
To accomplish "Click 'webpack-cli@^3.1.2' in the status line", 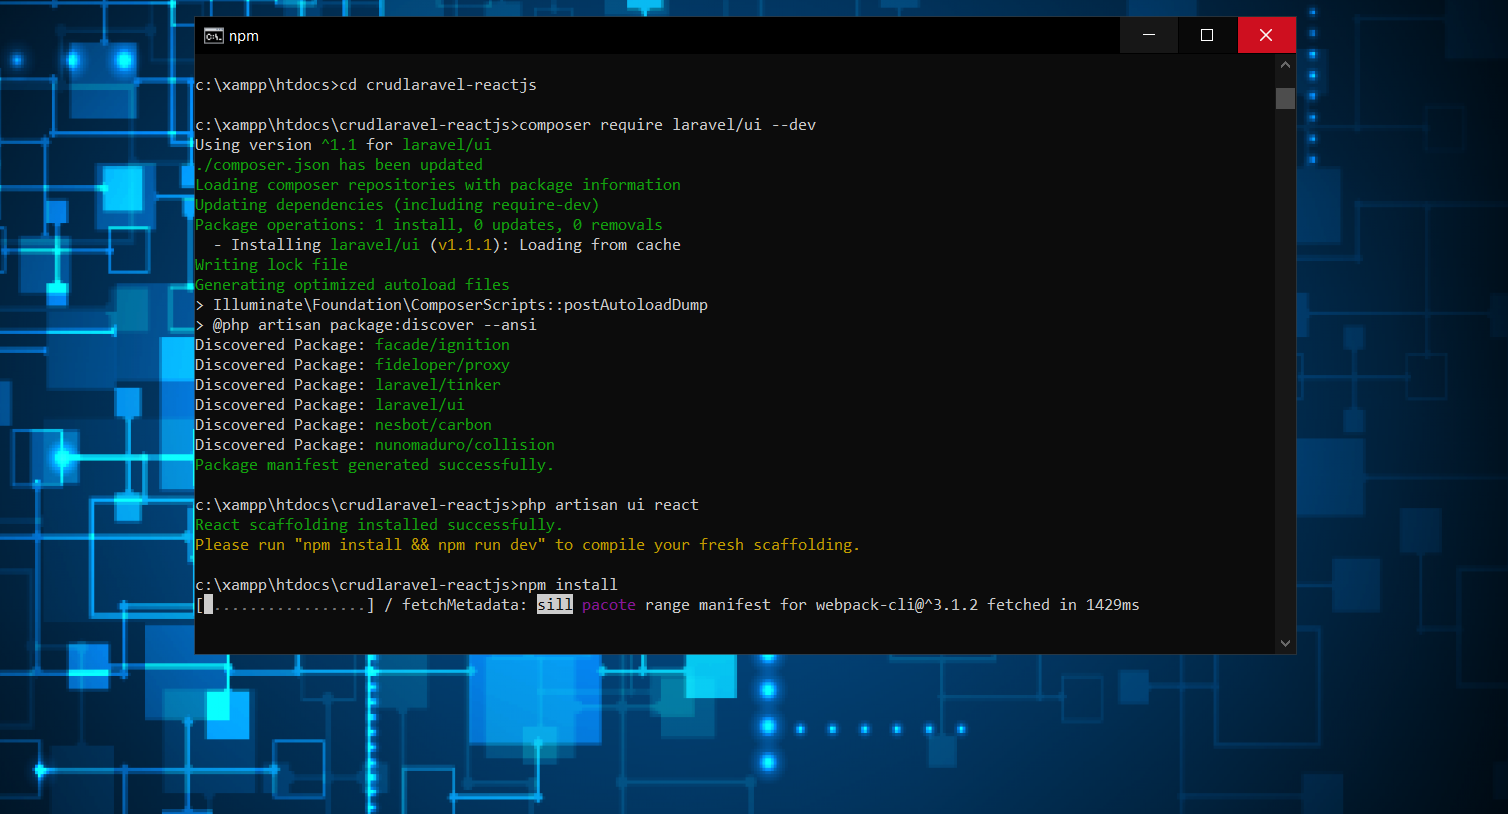I will click(897, 605).
